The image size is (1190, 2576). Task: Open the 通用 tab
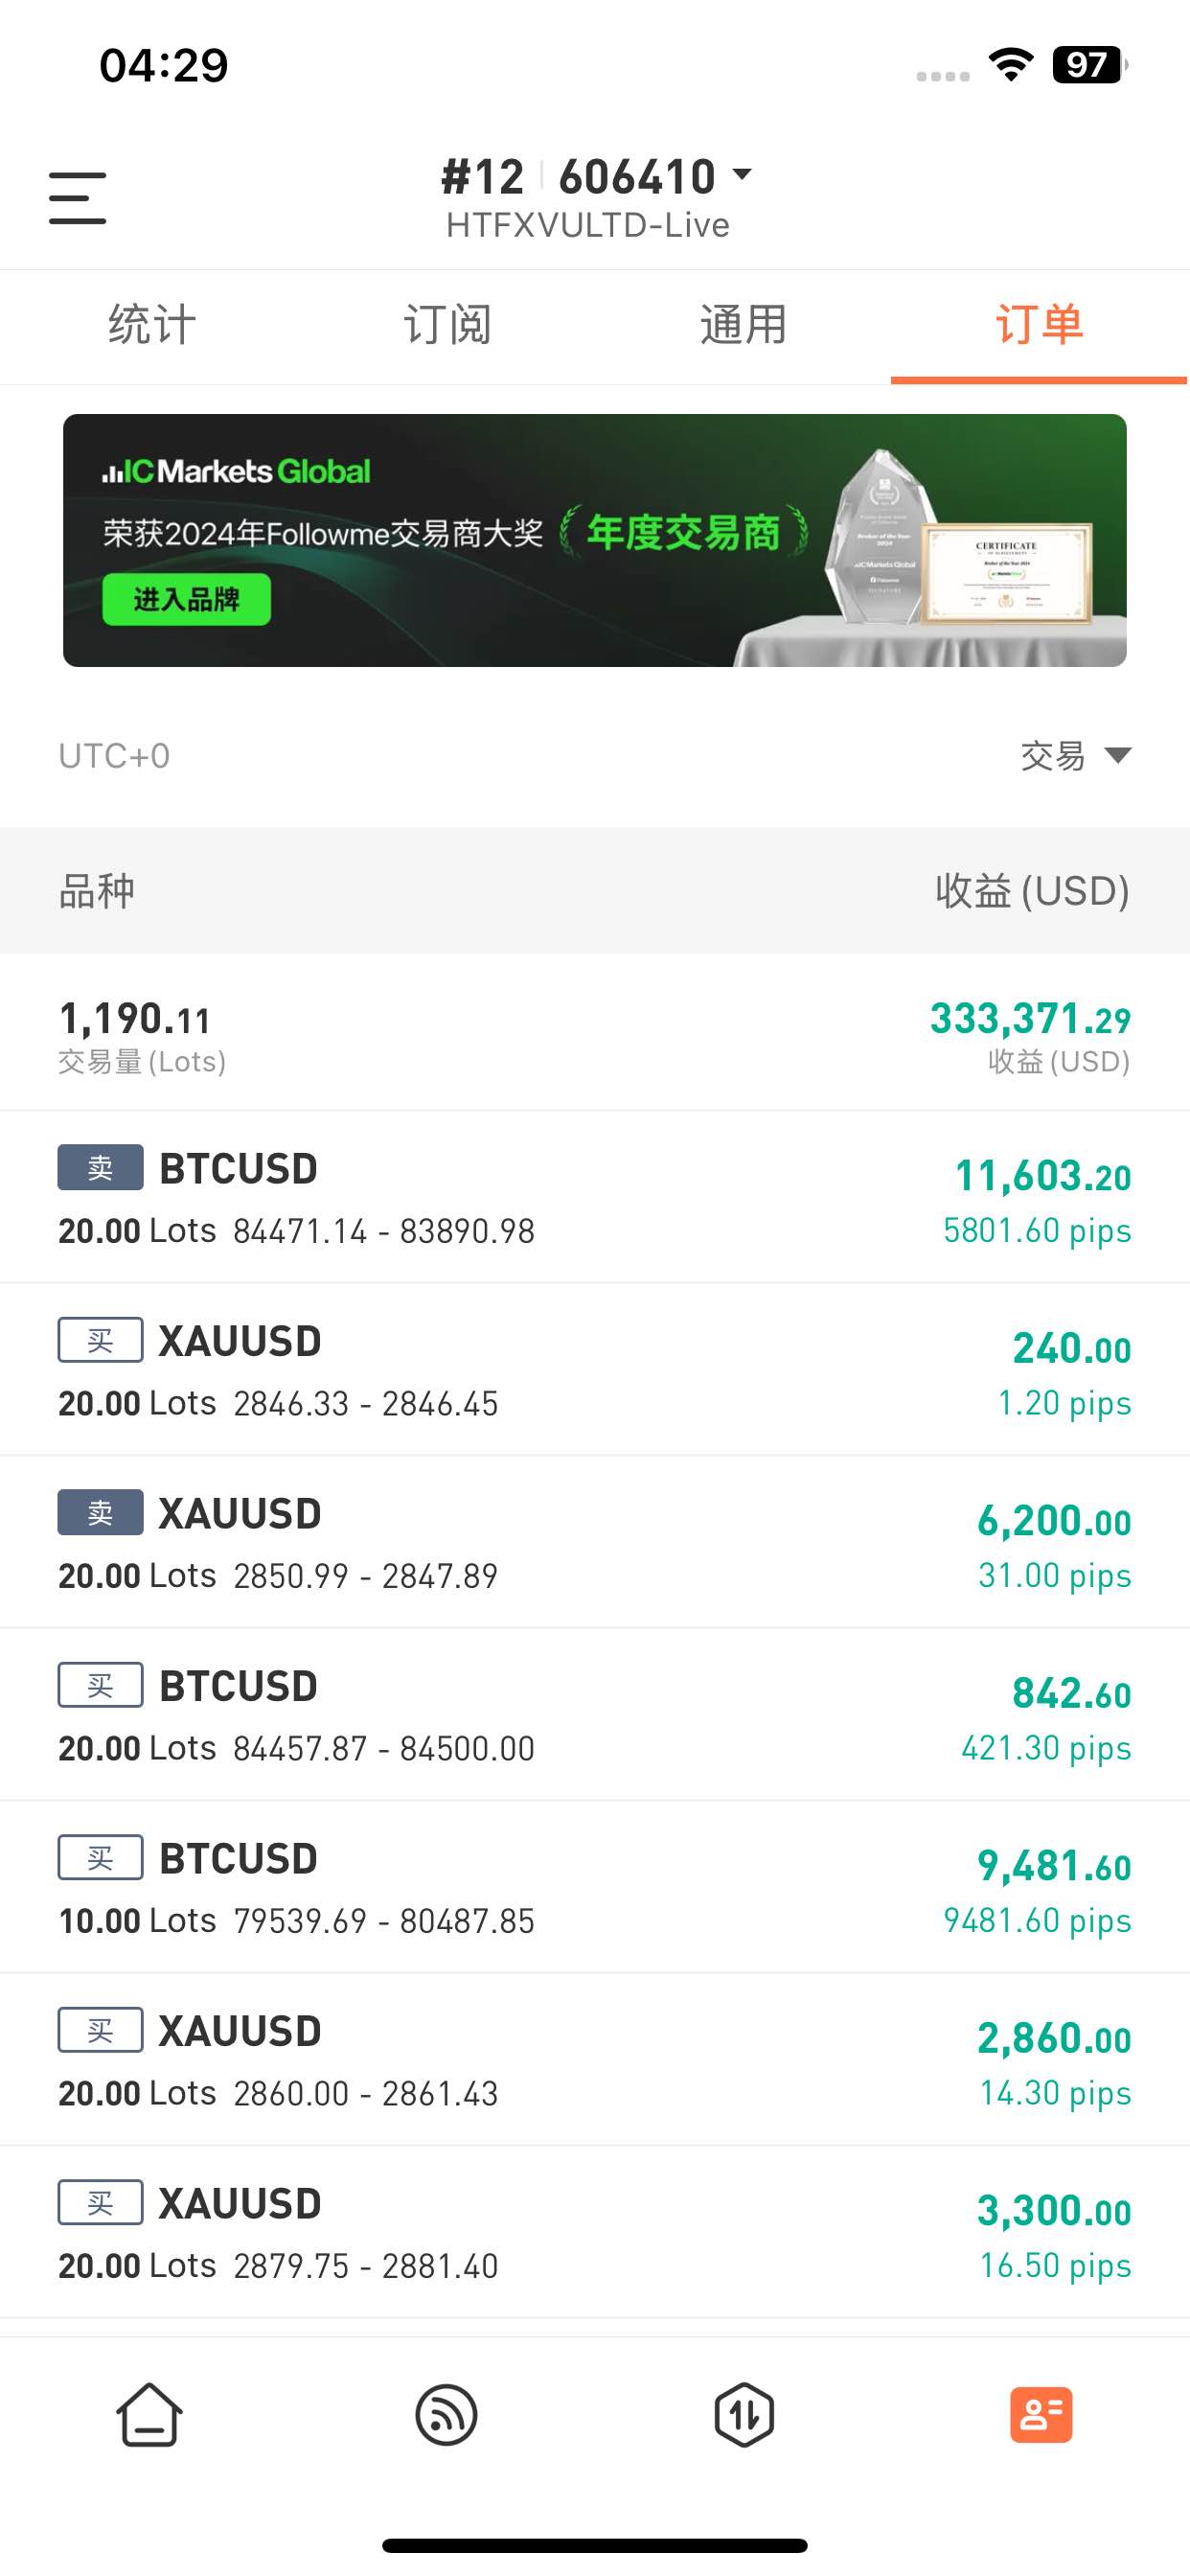point(743,325)
